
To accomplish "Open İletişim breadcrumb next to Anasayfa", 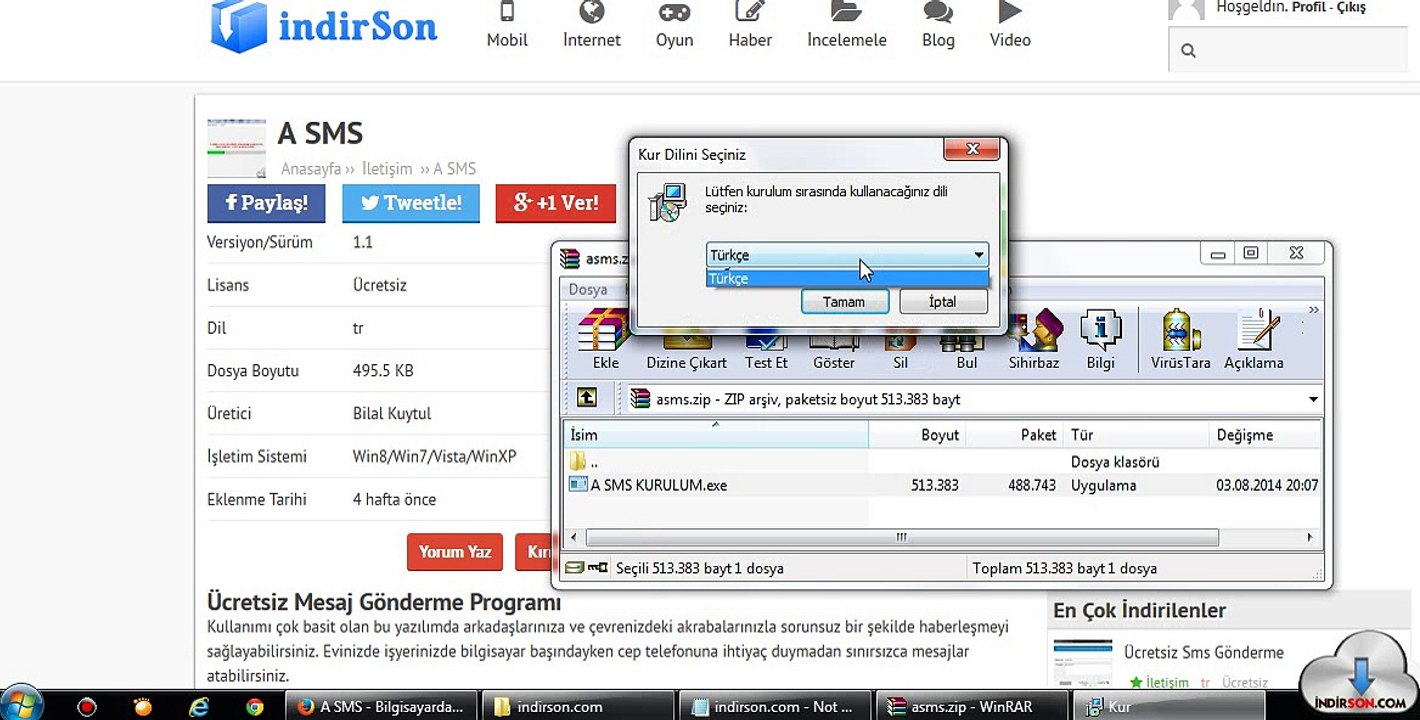I will [387, 169].
